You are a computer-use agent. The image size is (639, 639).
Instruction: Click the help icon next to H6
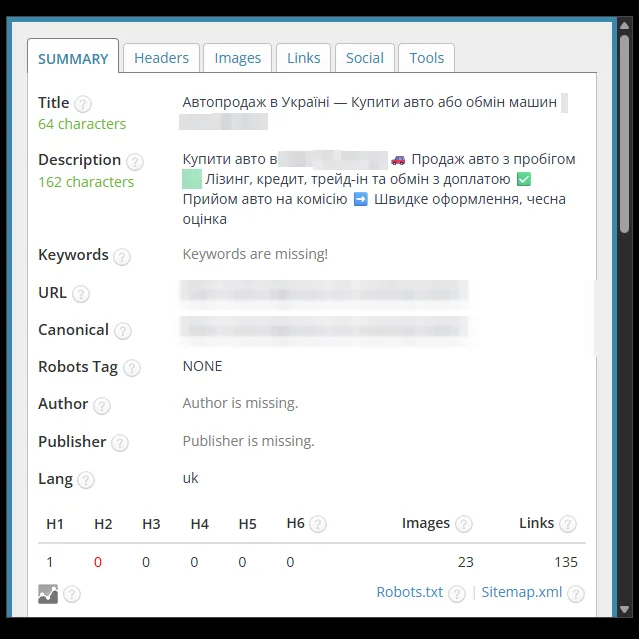pyautogui.click(x=317, y=524)
